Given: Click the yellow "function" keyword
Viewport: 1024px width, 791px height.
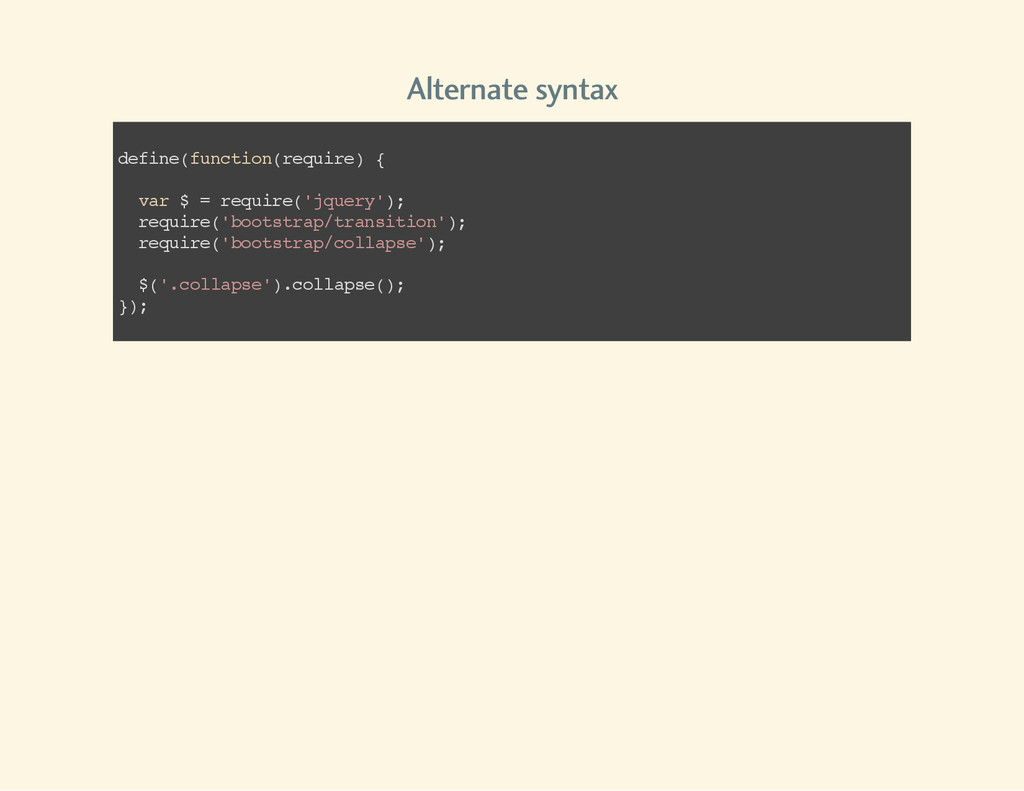Looking at the screenshot, I should [x=231, y=159].
